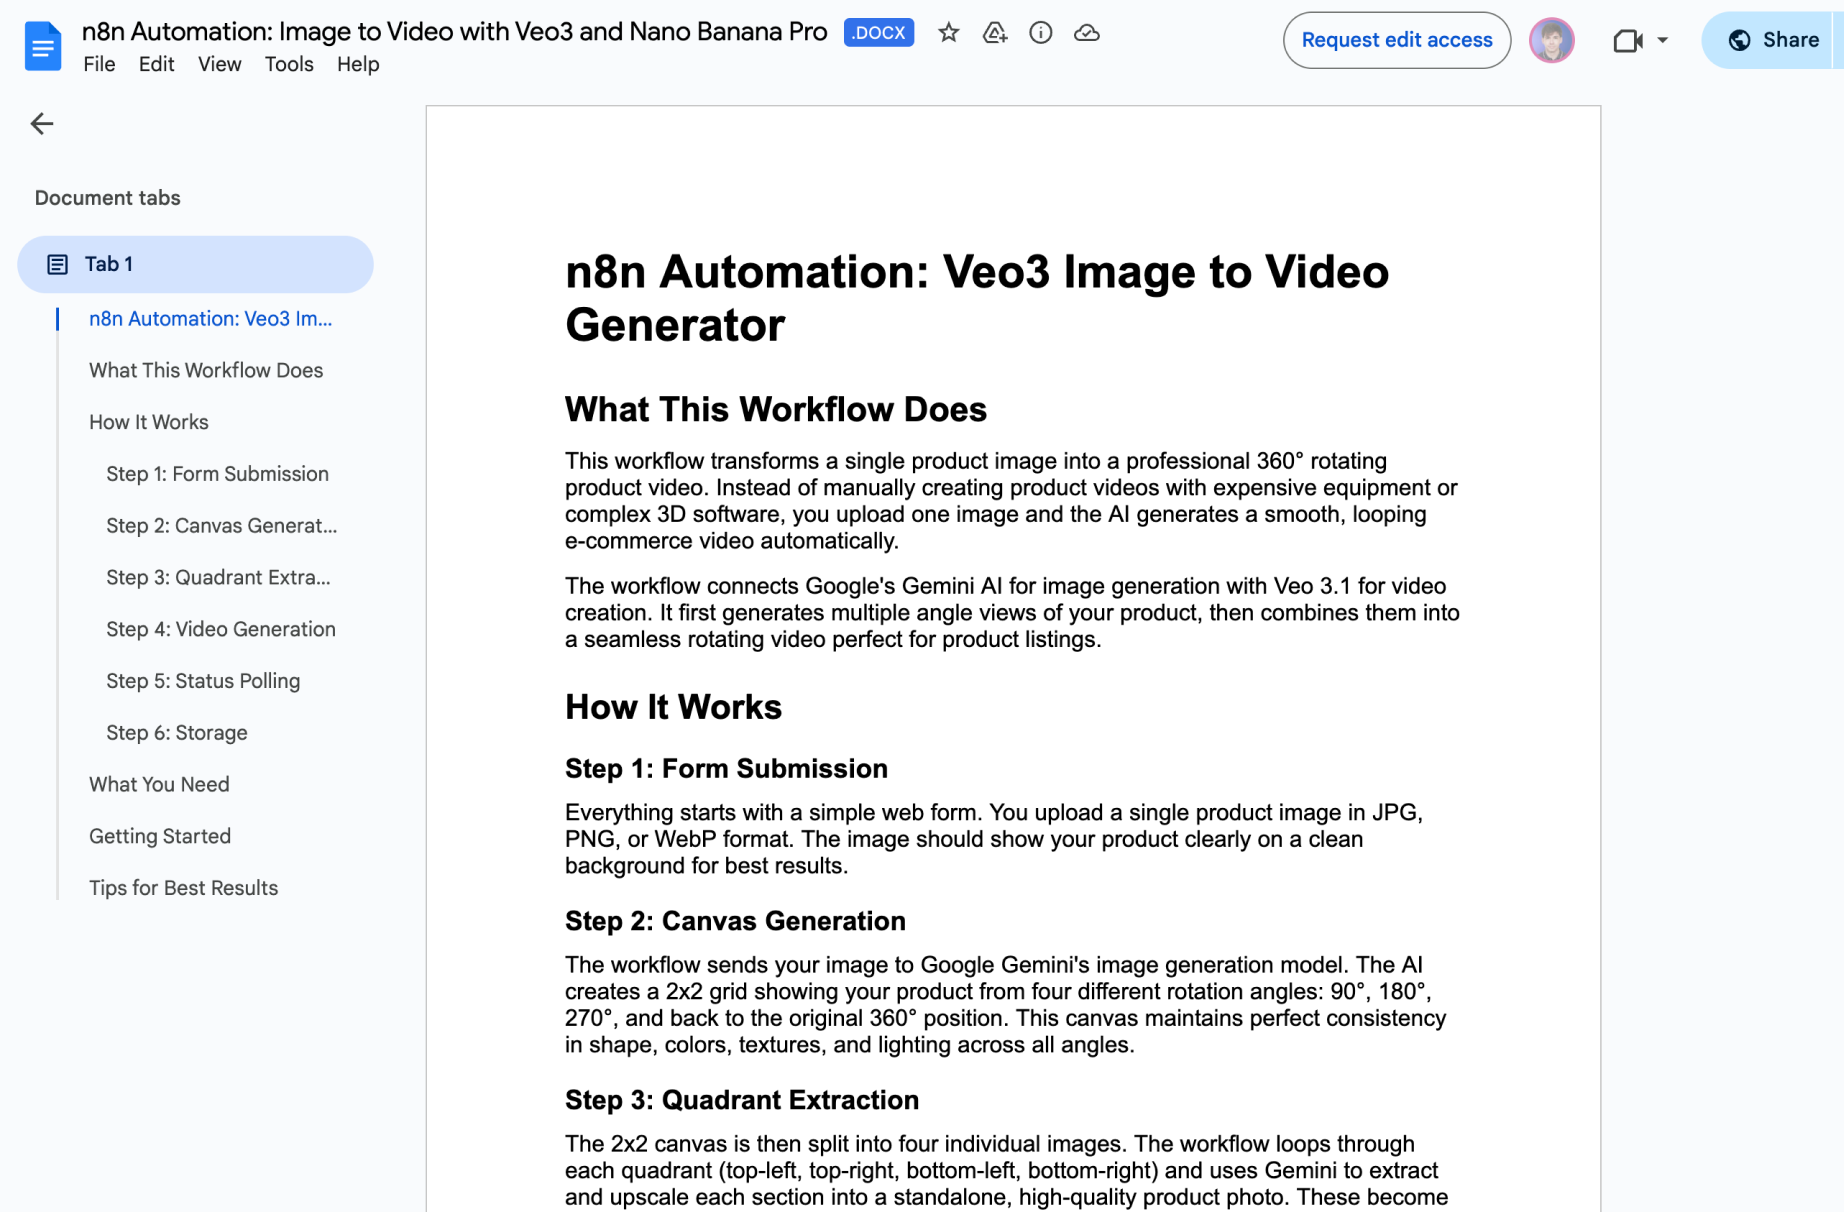This screenshot has width=1844, height=1212.
Task: Click the Google Docs home icon
Action: click(x=42, y=46)
